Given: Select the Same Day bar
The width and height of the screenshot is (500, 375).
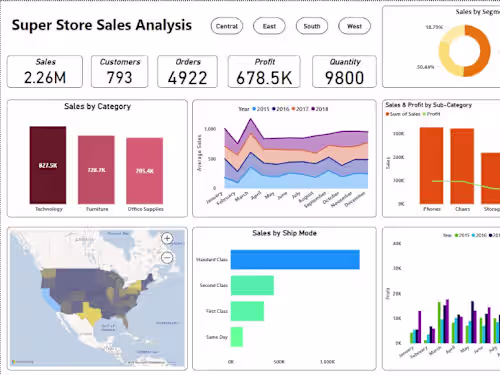Looking at the screenshot, I should tap(237, 337).
